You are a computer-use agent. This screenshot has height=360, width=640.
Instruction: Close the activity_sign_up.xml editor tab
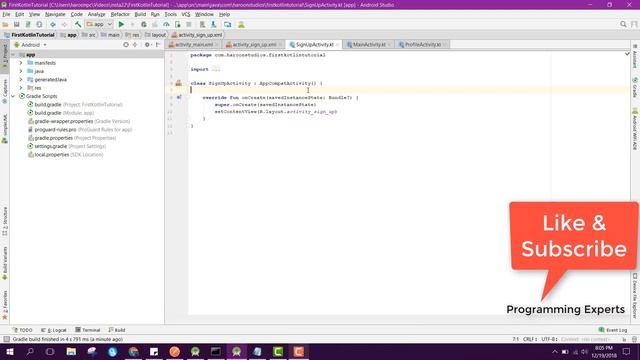pos(280,44)
